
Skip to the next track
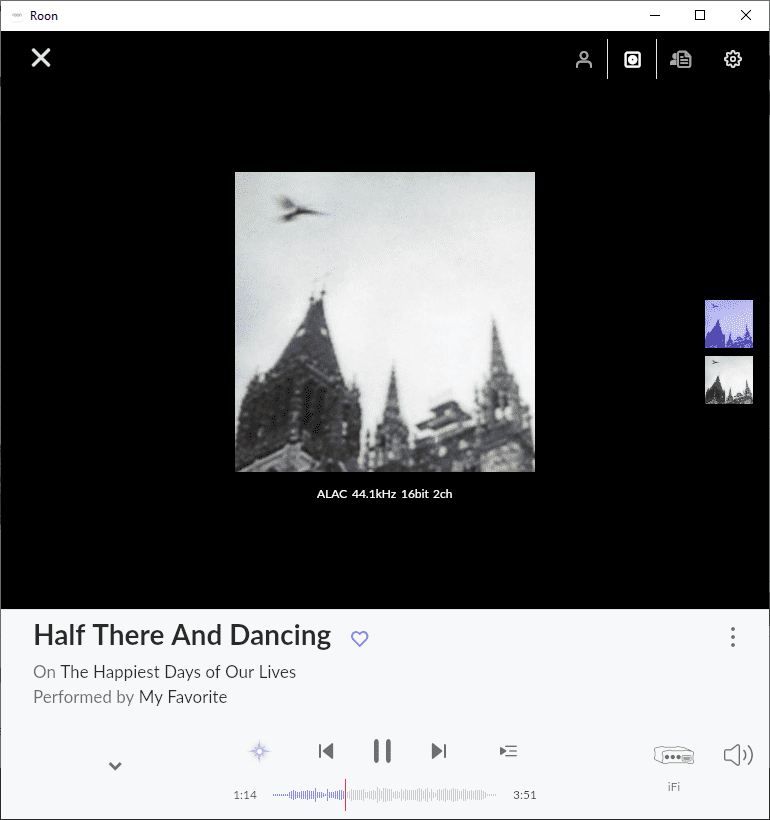(439, 751)
